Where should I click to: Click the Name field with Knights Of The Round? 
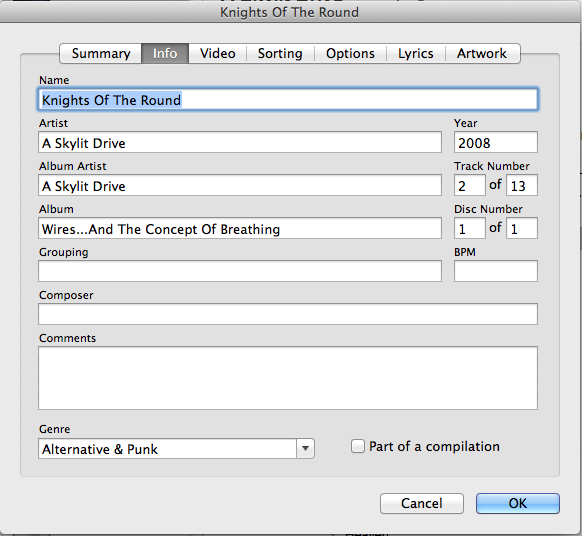tap(288, 99)
